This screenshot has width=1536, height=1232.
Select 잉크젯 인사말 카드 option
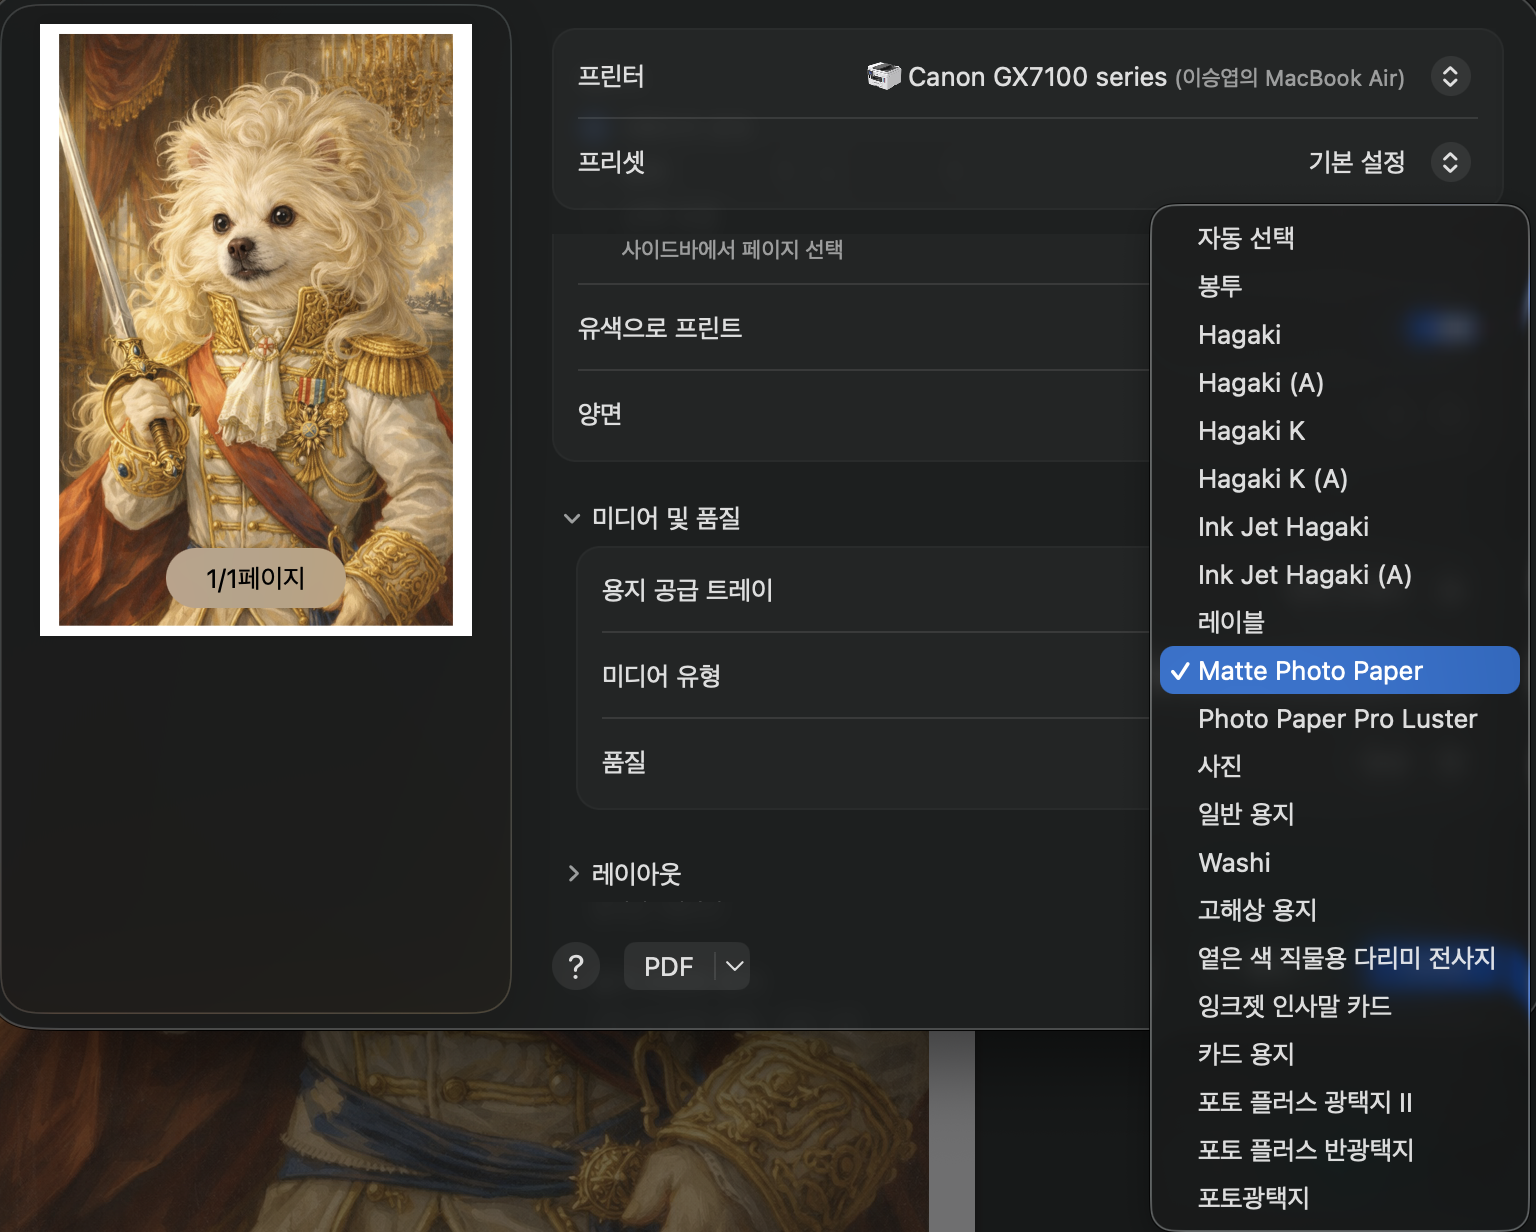(x=1339, y=1006)
